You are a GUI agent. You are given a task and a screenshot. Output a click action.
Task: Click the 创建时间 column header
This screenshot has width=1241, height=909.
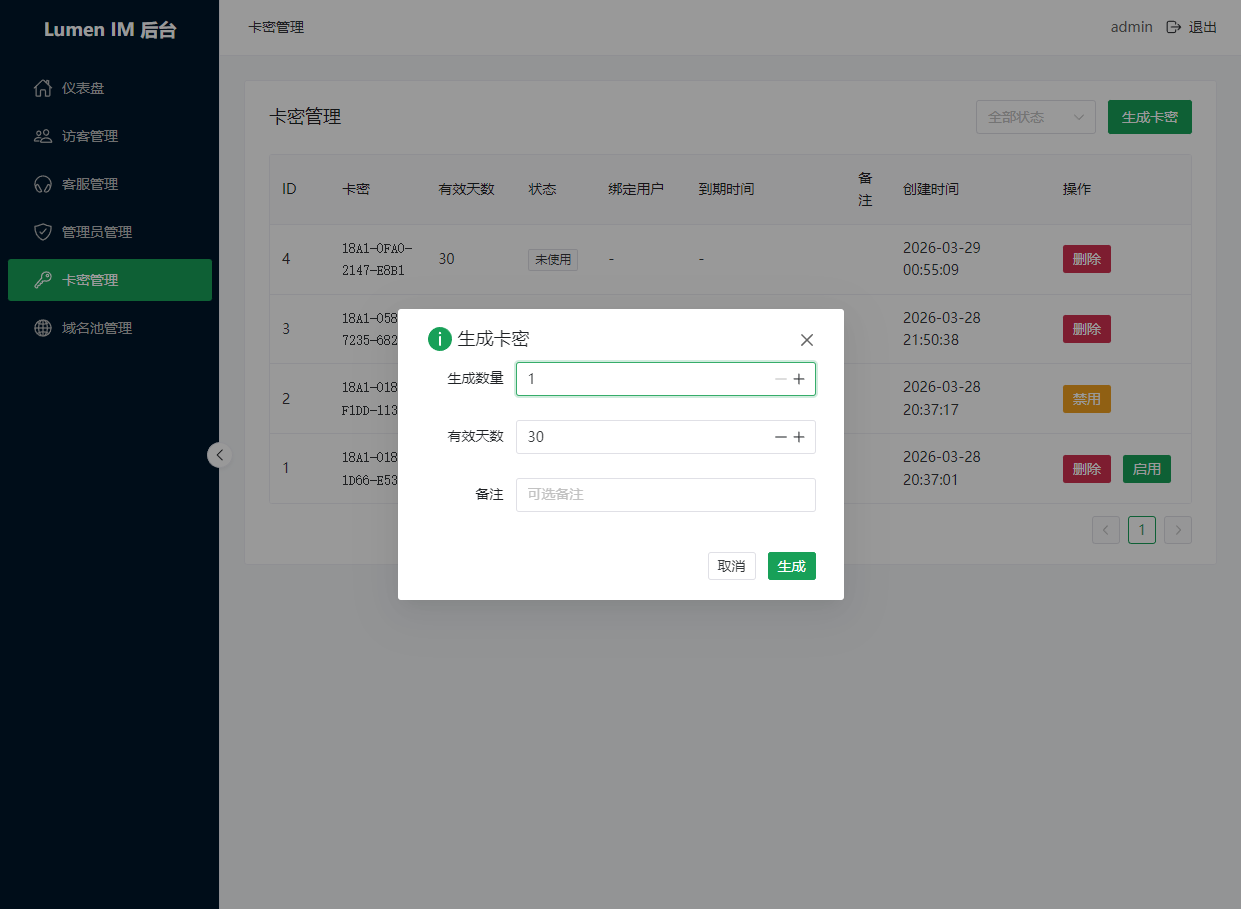coord(931,189)
